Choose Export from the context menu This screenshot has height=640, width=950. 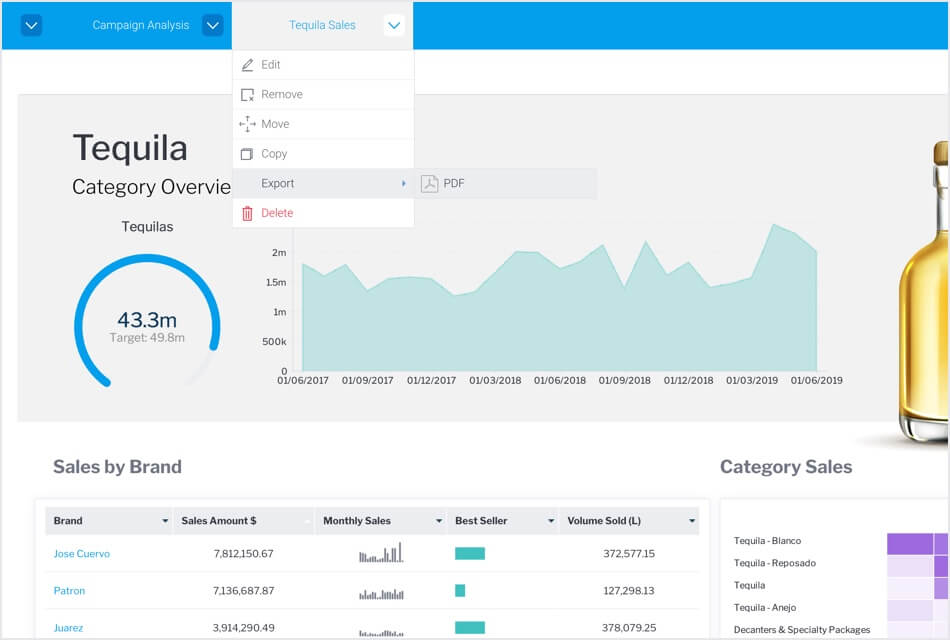point(278,184)
